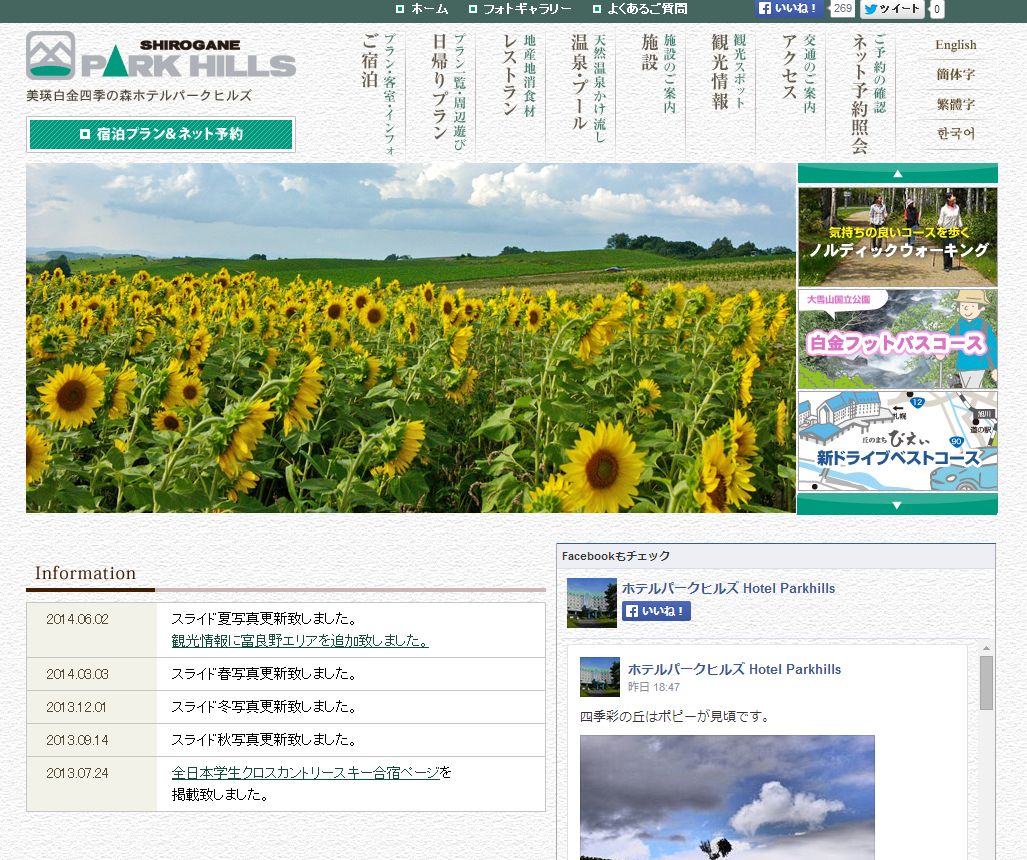Click the Facebook widget scrollbar
This screenshot has height=860, width=1027.
pyautogui.click(x=986, y=683)
